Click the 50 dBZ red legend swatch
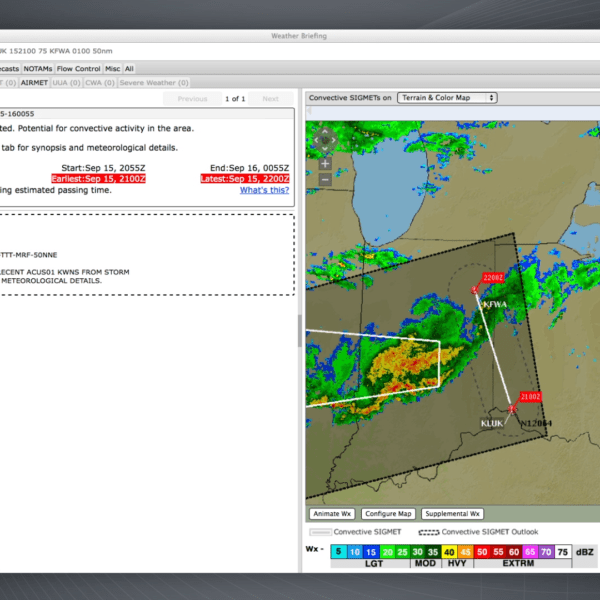Image resolution: width=600 pixels, height=600 pixels. [482, 552]
